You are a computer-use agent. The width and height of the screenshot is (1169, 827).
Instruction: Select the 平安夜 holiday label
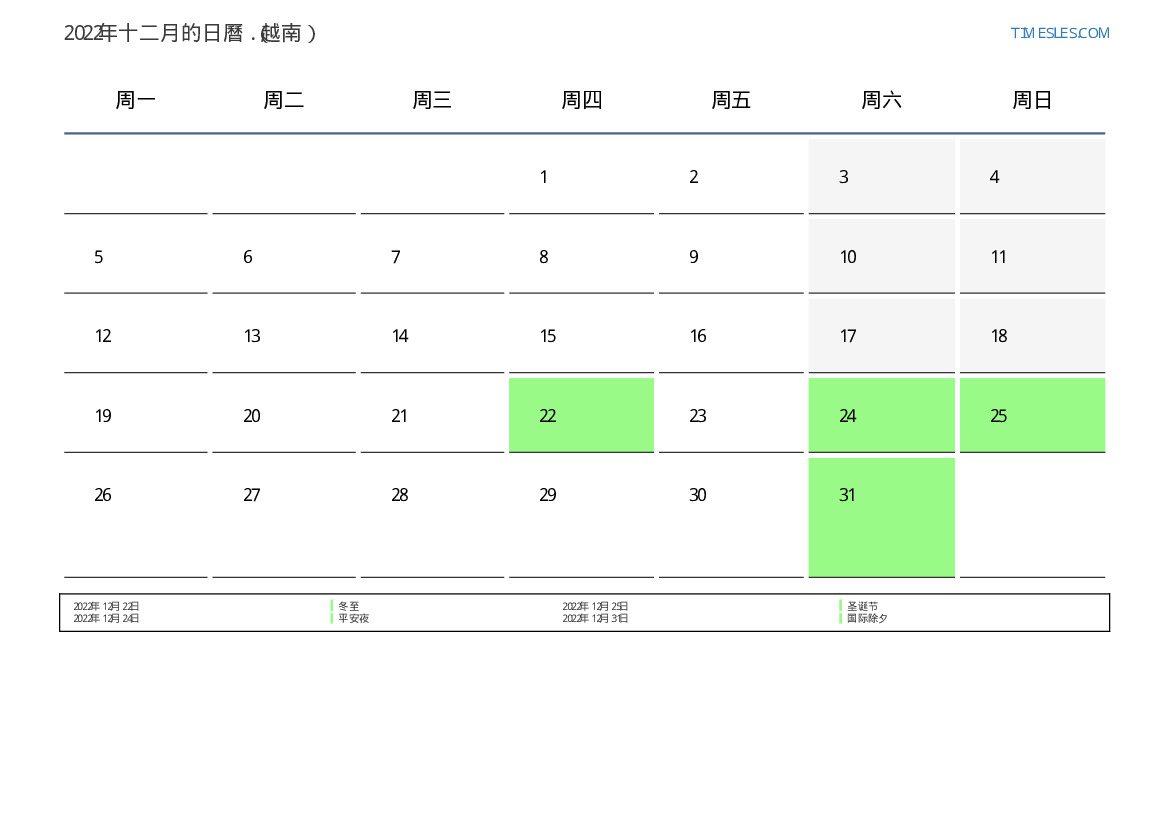[x=353, y=618]
